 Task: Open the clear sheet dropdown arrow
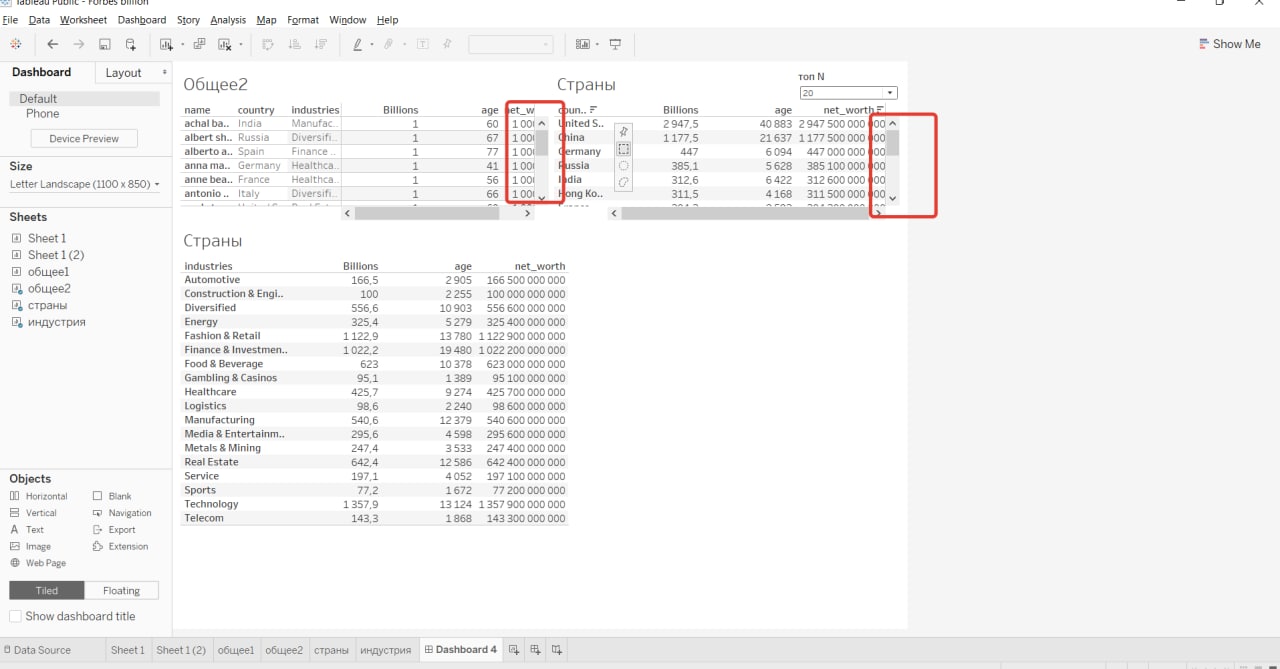[240, 44]
